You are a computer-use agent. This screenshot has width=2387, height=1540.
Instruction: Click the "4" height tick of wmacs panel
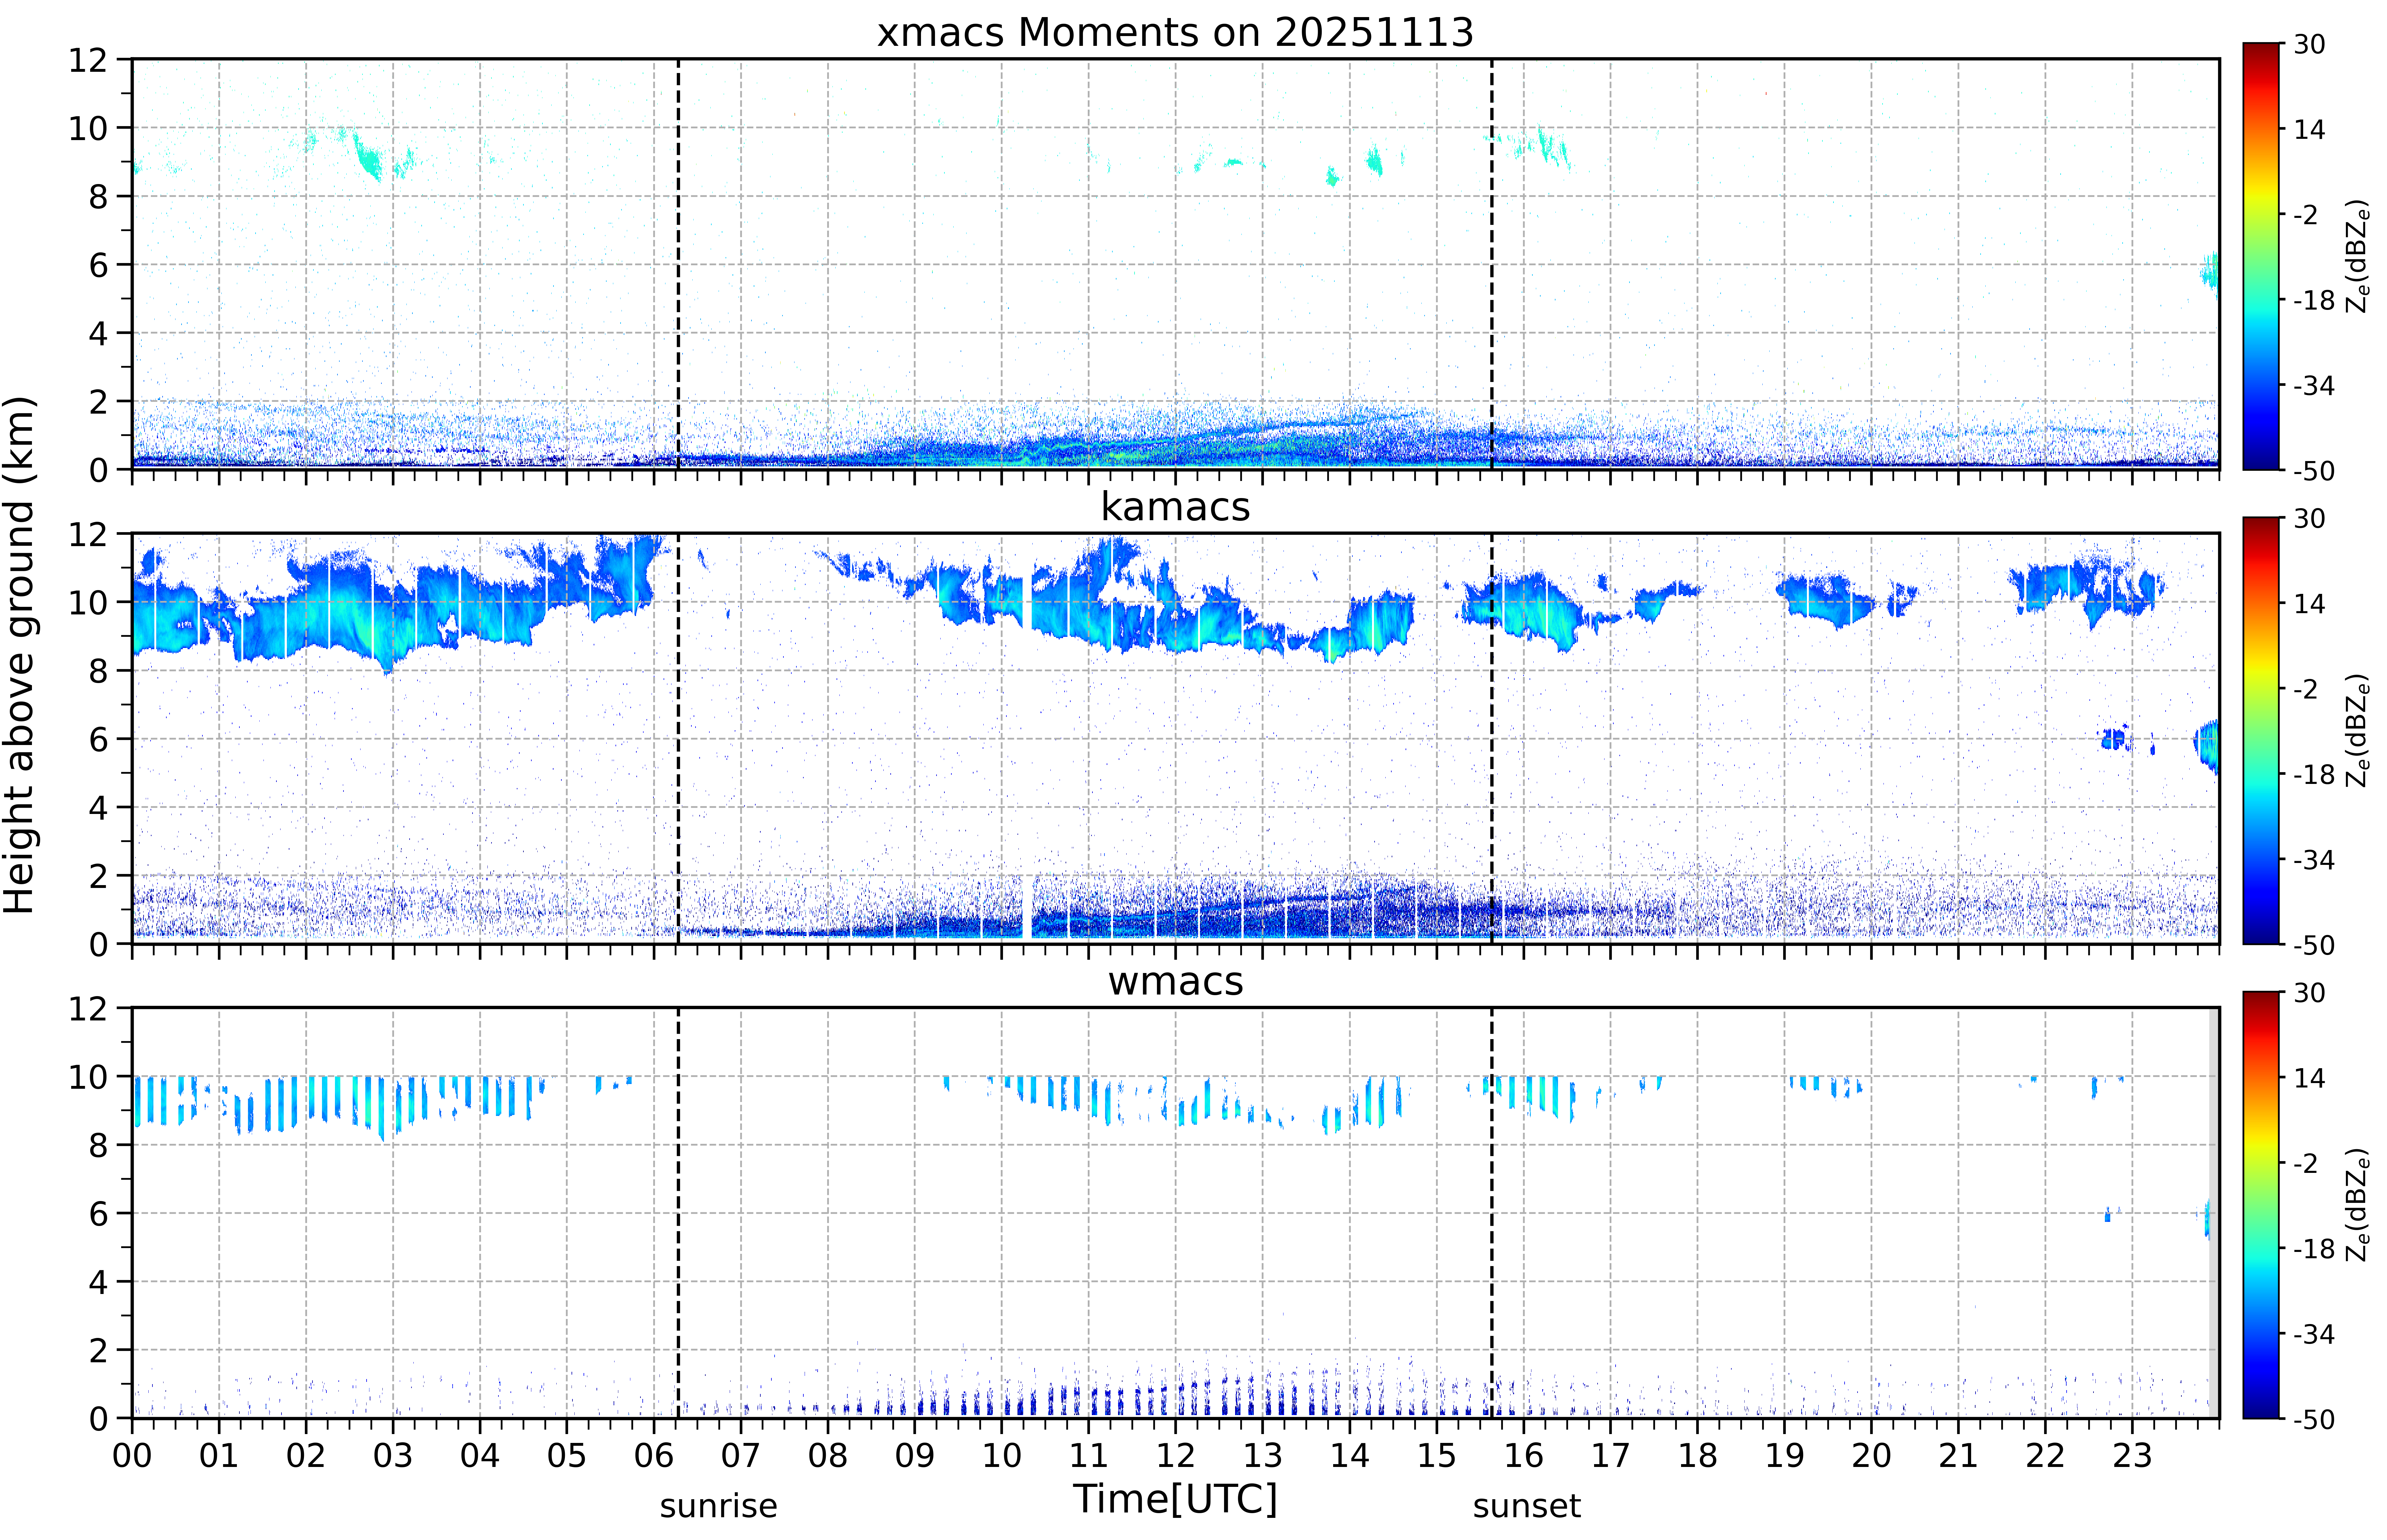click(x=98, y=1282)
